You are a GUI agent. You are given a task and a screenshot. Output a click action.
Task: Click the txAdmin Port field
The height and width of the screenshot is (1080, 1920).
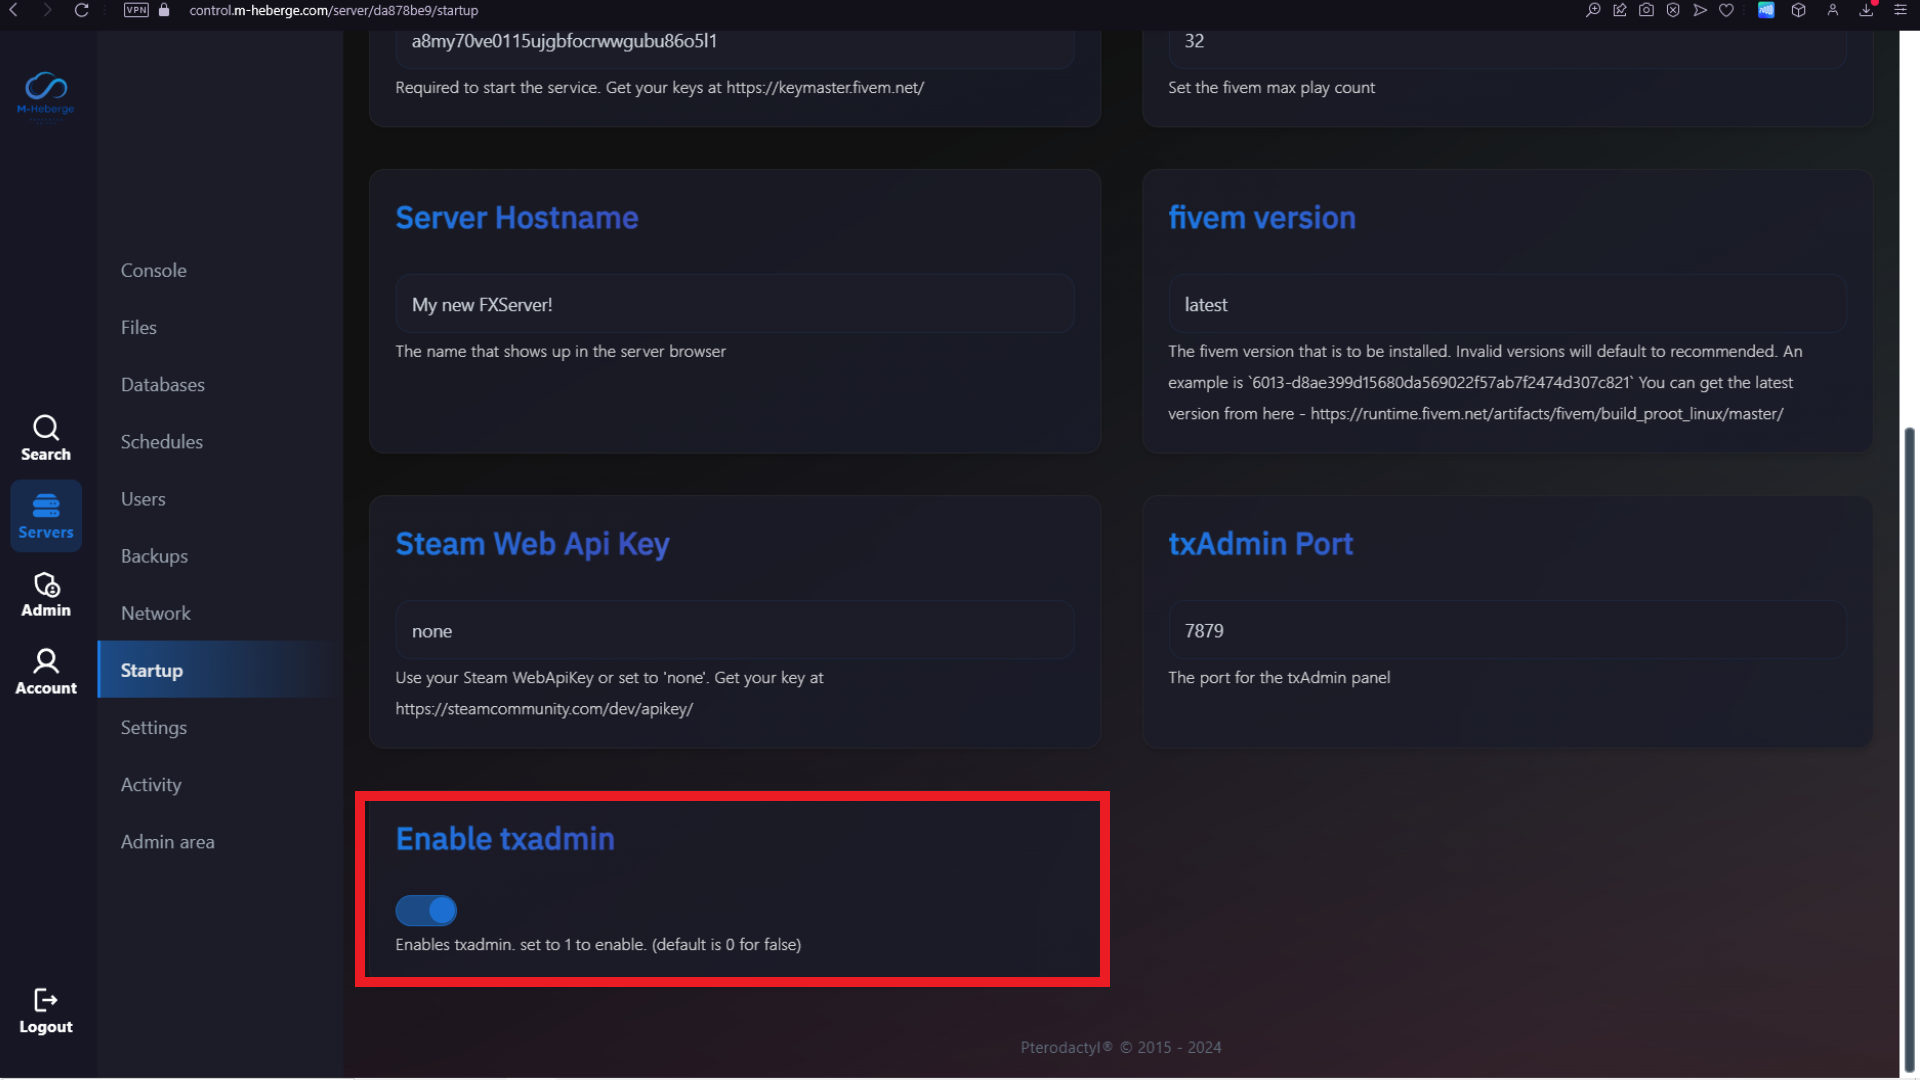[x=1507, y=631]
